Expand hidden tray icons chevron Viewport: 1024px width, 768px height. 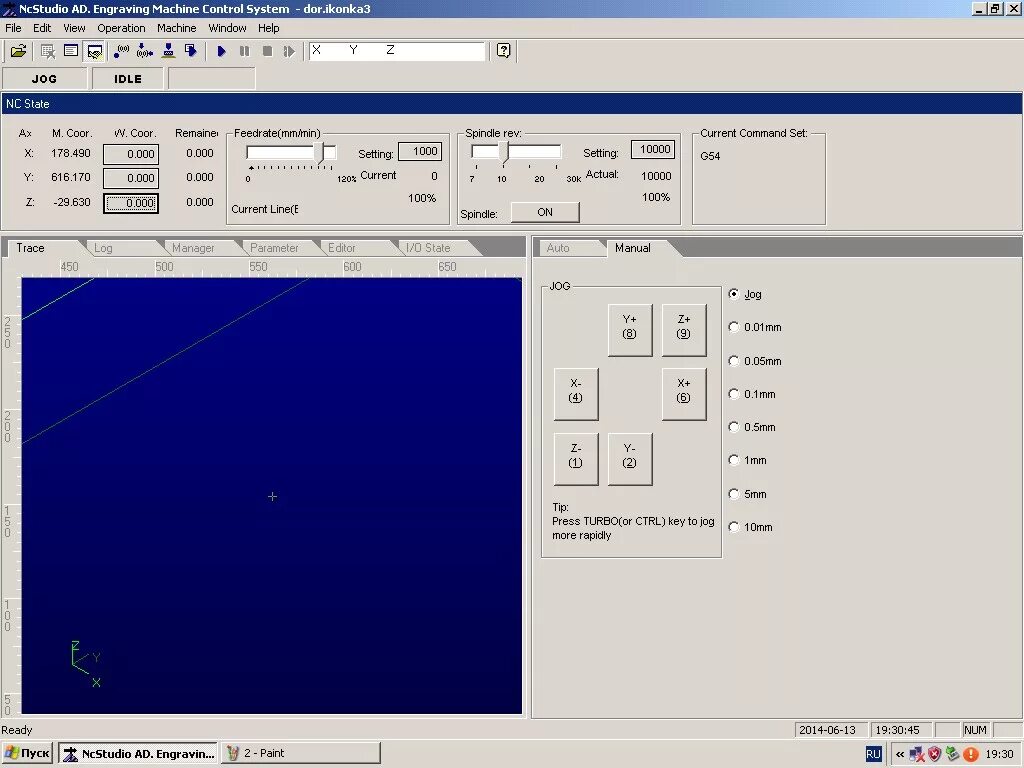pos(900,754)
